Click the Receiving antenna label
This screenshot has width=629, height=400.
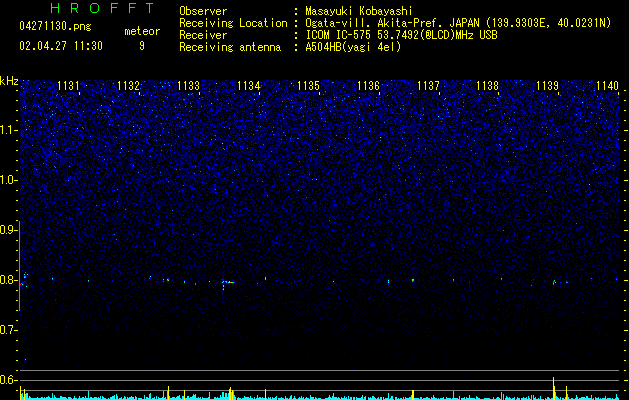230,47
